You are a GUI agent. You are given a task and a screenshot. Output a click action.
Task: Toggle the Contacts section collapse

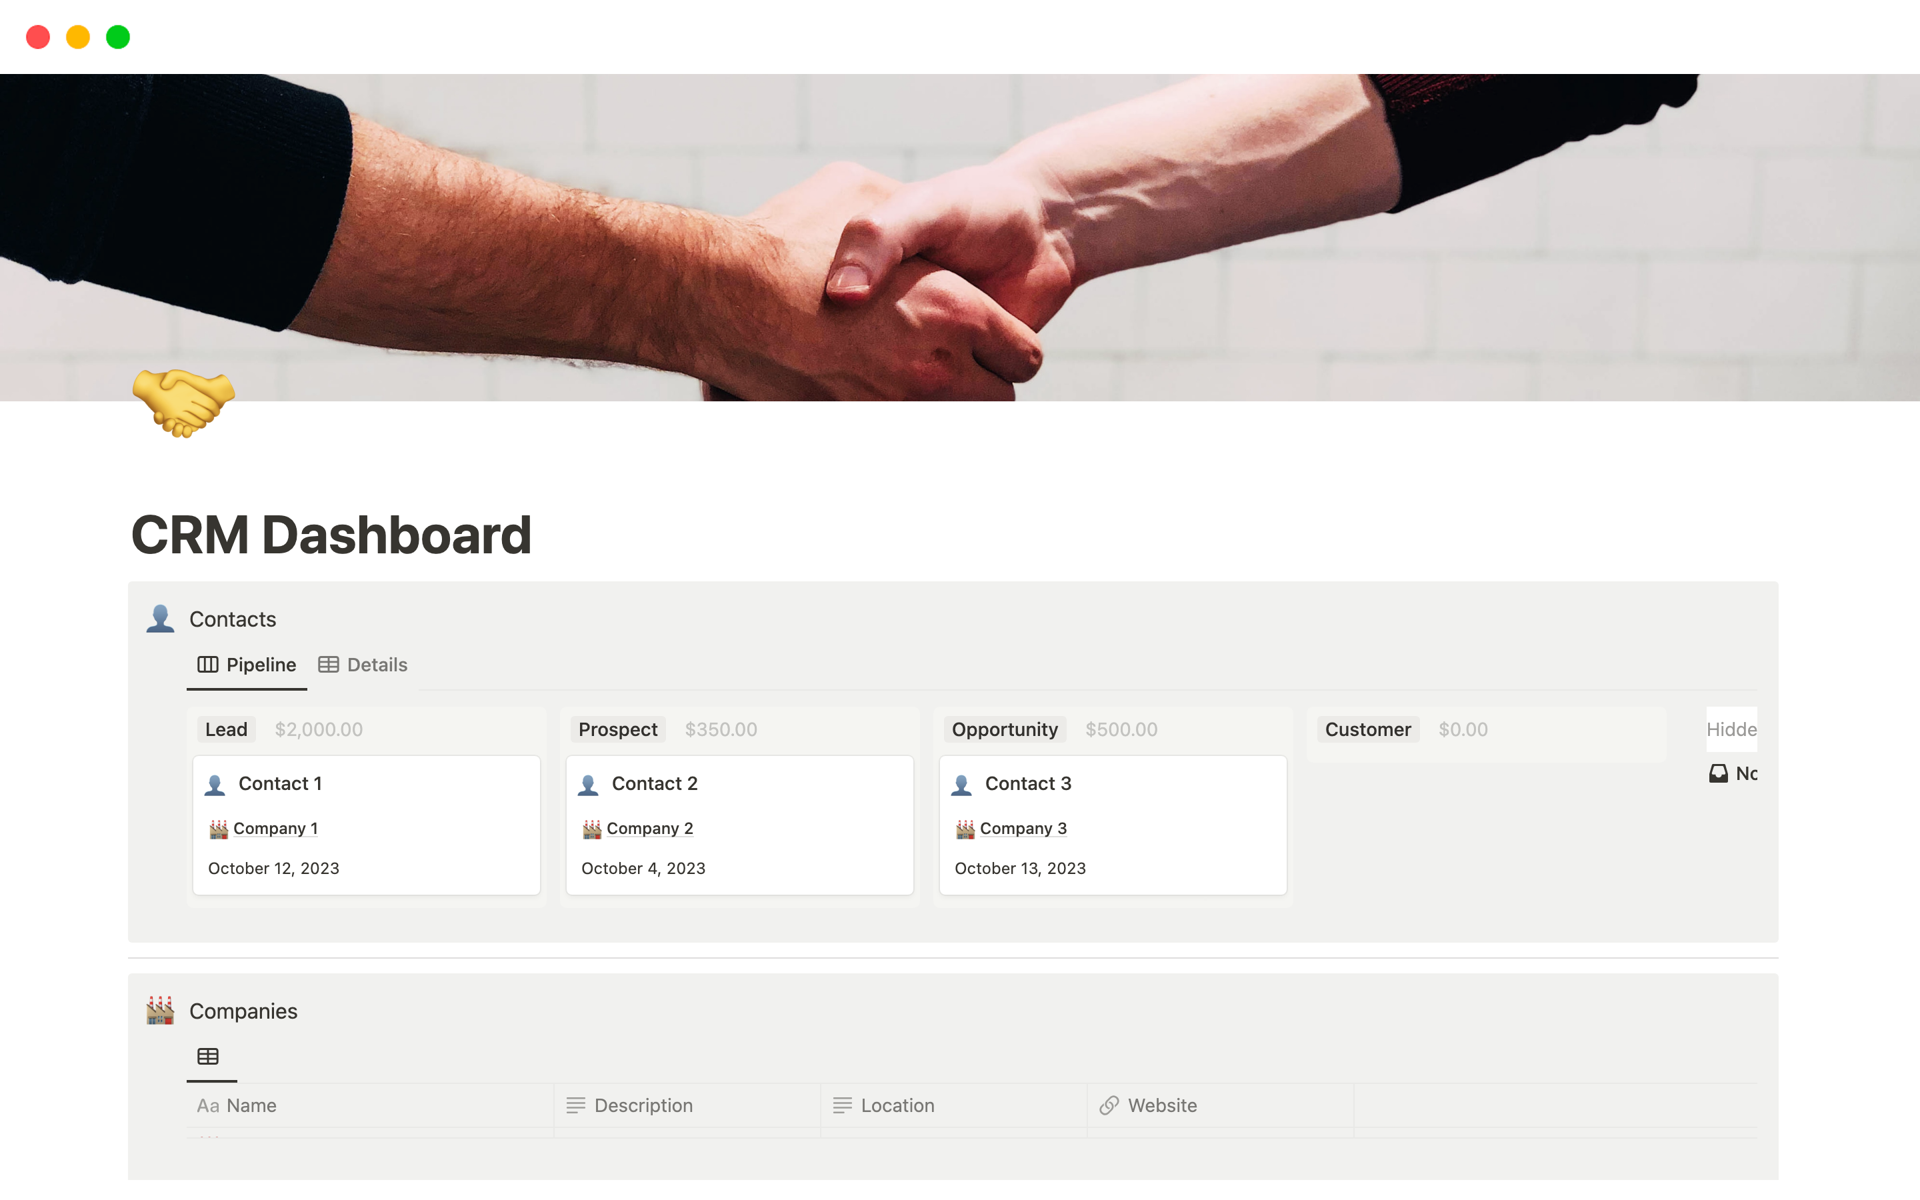tap(162, 619)
